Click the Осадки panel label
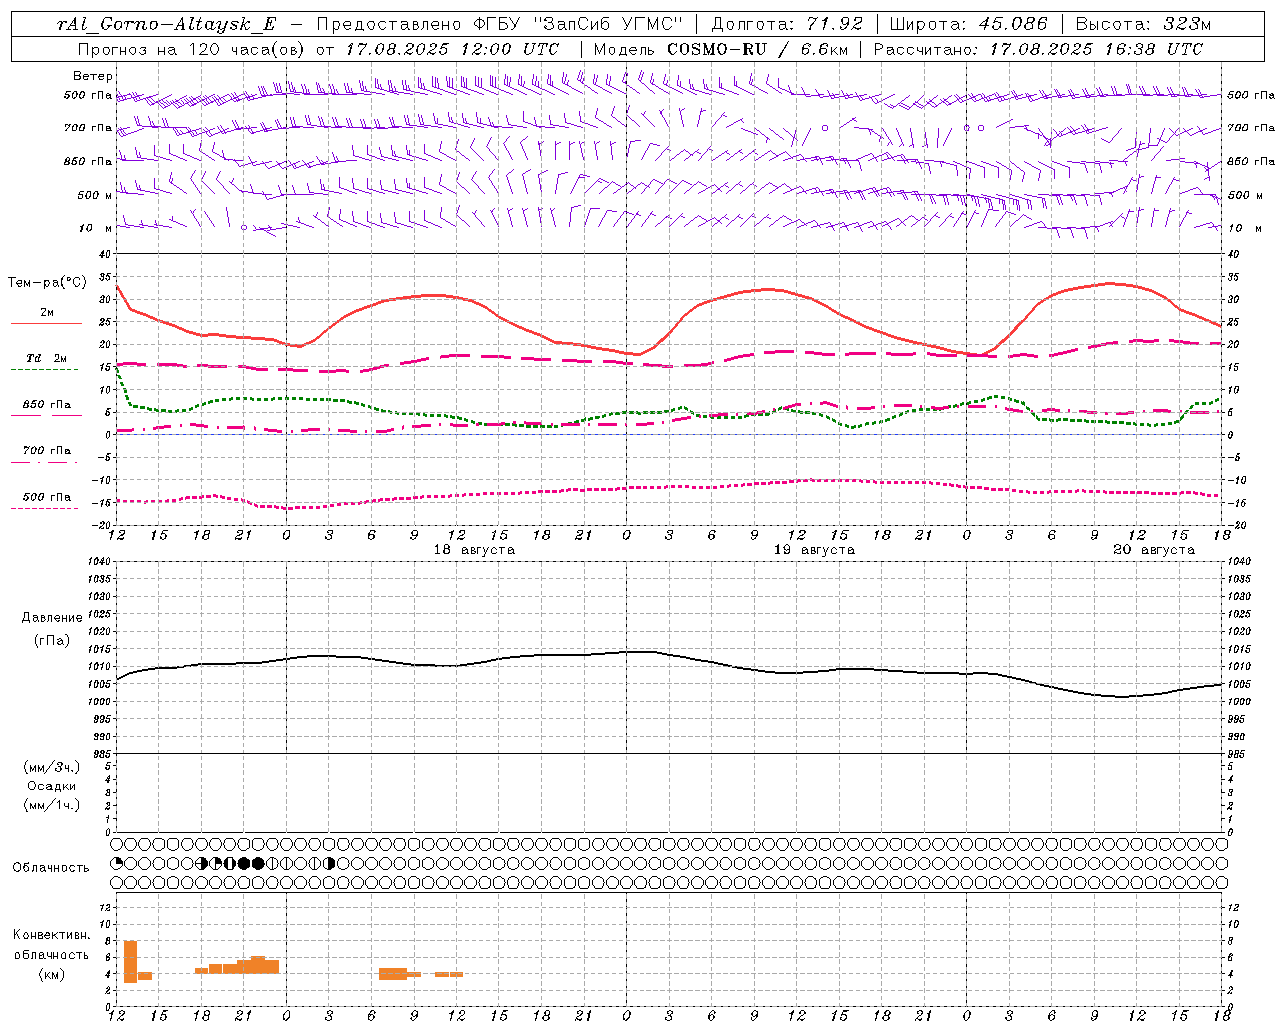The width and height of the screenshot is (1280, 1024). point(52,786)
